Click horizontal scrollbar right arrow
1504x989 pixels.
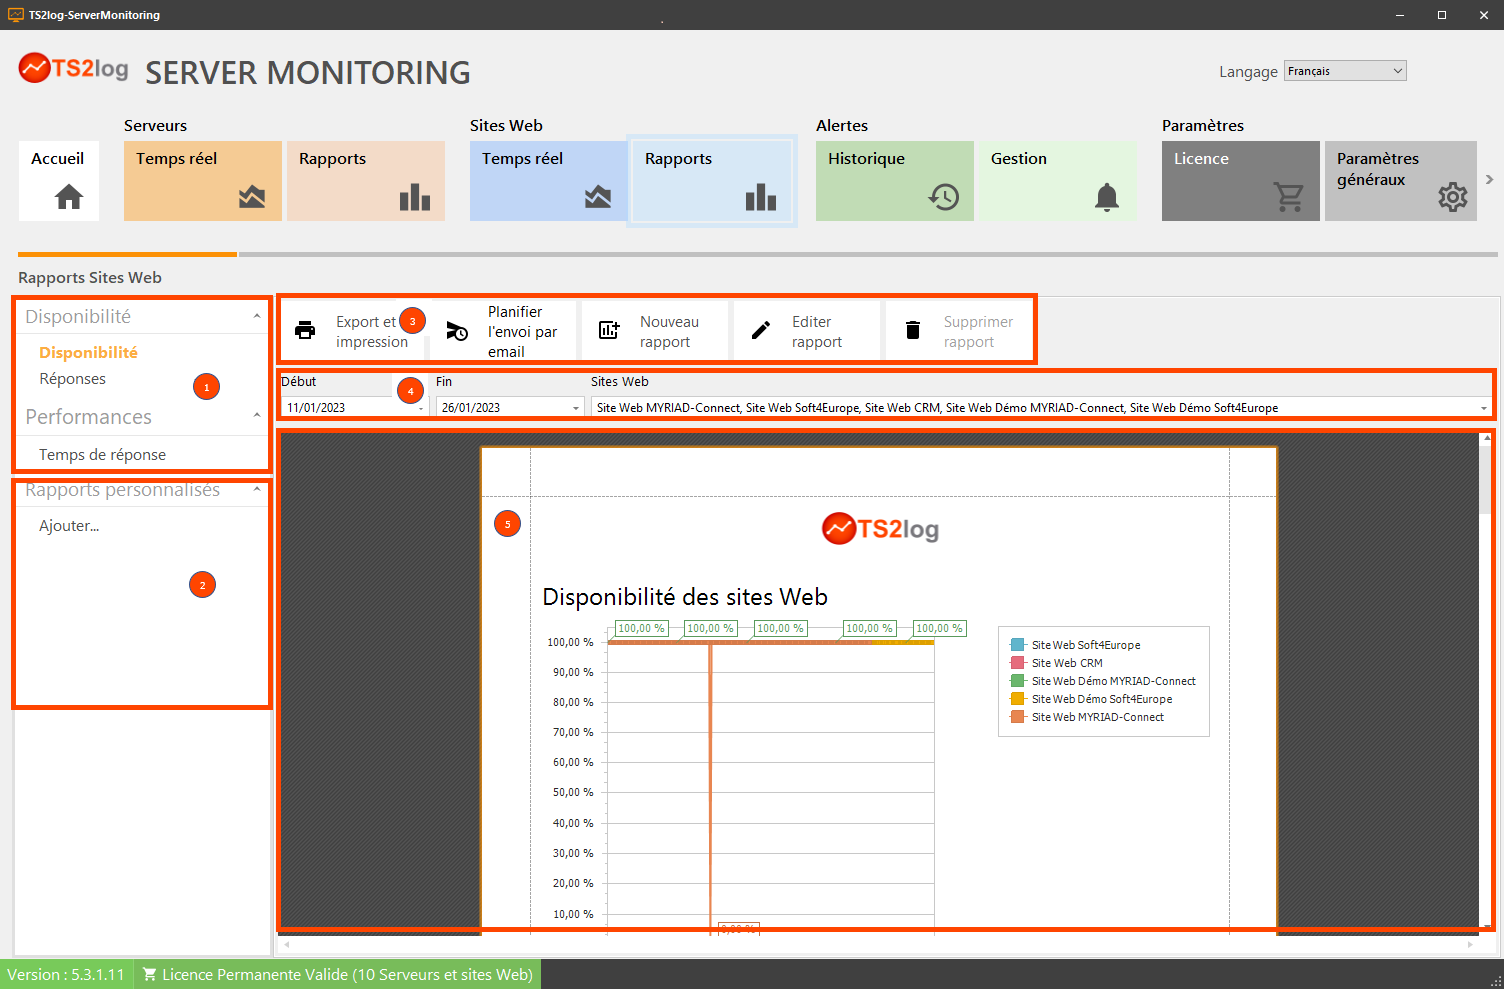[1471, 944]
